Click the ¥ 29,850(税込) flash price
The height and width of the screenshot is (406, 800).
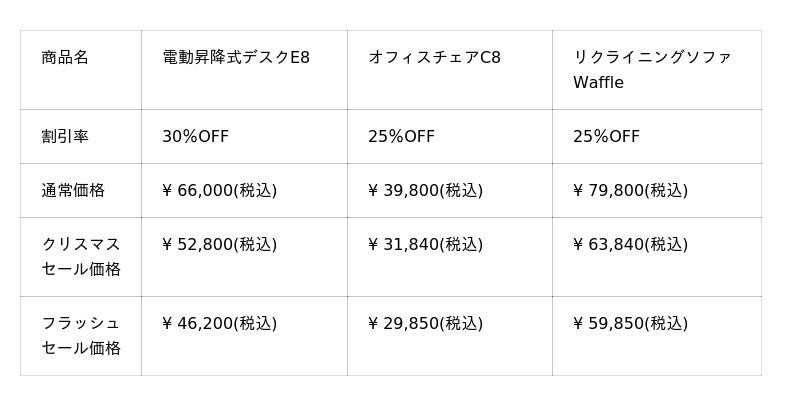(x=426, y=324)
